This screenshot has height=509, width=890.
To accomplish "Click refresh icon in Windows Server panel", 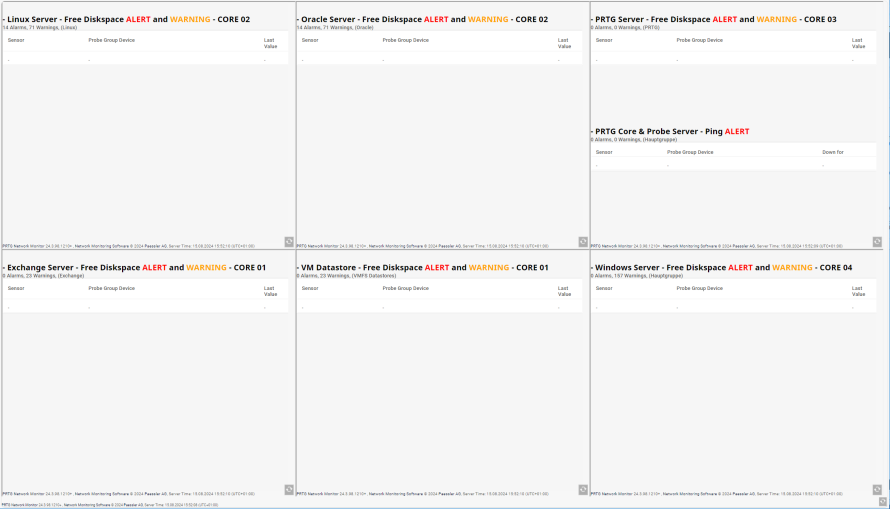I will tap(877, 489).
